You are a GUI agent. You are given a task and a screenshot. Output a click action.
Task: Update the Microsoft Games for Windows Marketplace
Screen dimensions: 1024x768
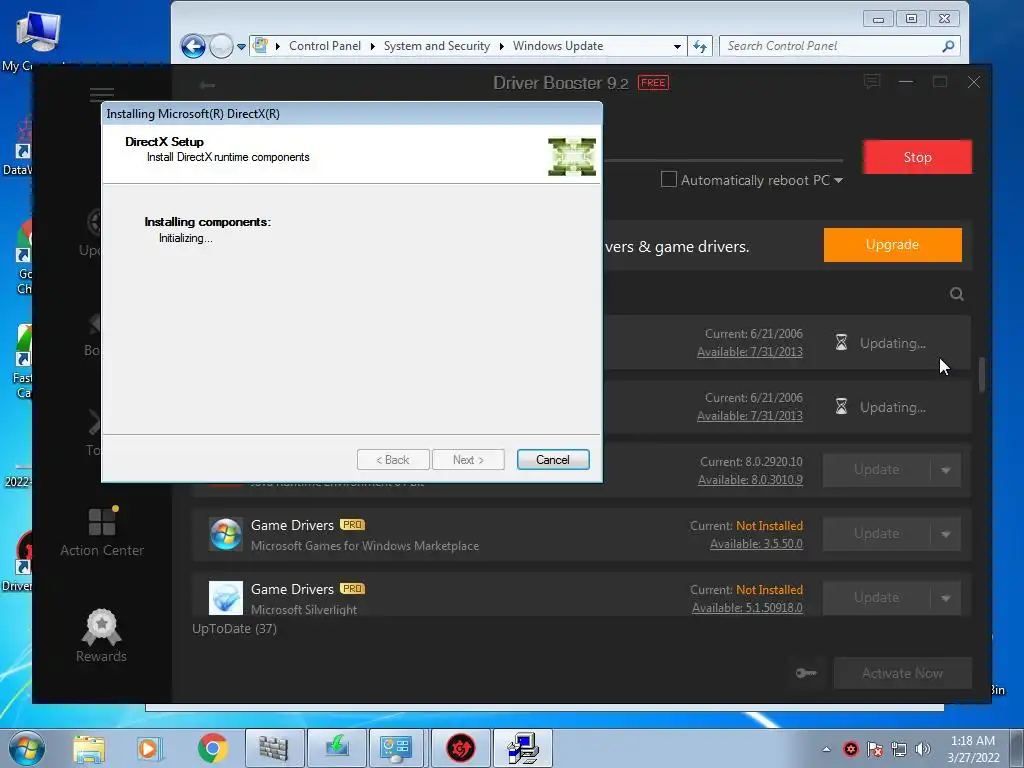coord(876,534)
